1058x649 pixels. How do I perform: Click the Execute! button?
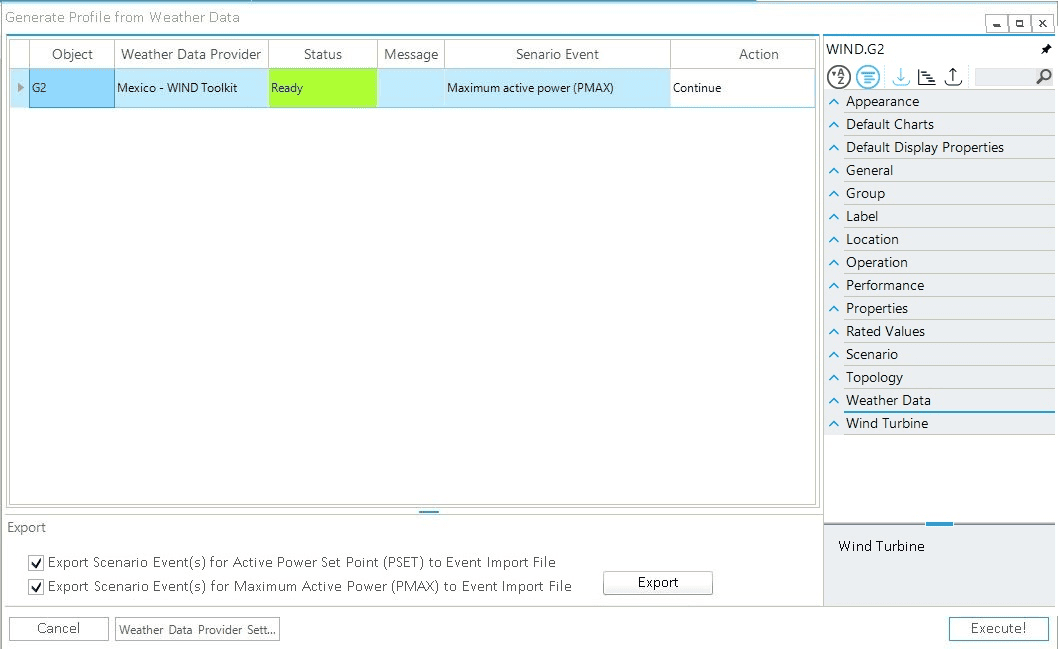[x=998, y=629]
